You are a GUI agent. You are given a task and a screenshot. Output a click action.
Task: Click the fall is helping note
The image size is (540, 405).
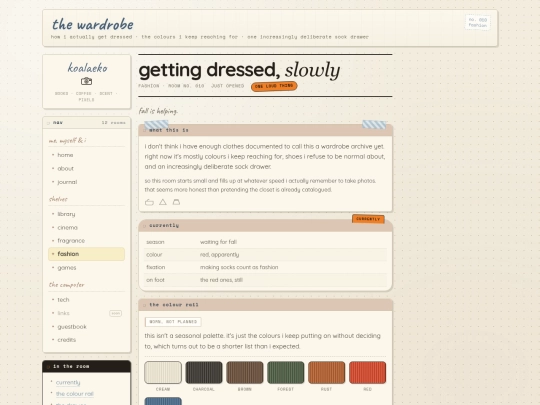[x=158, y=111]
